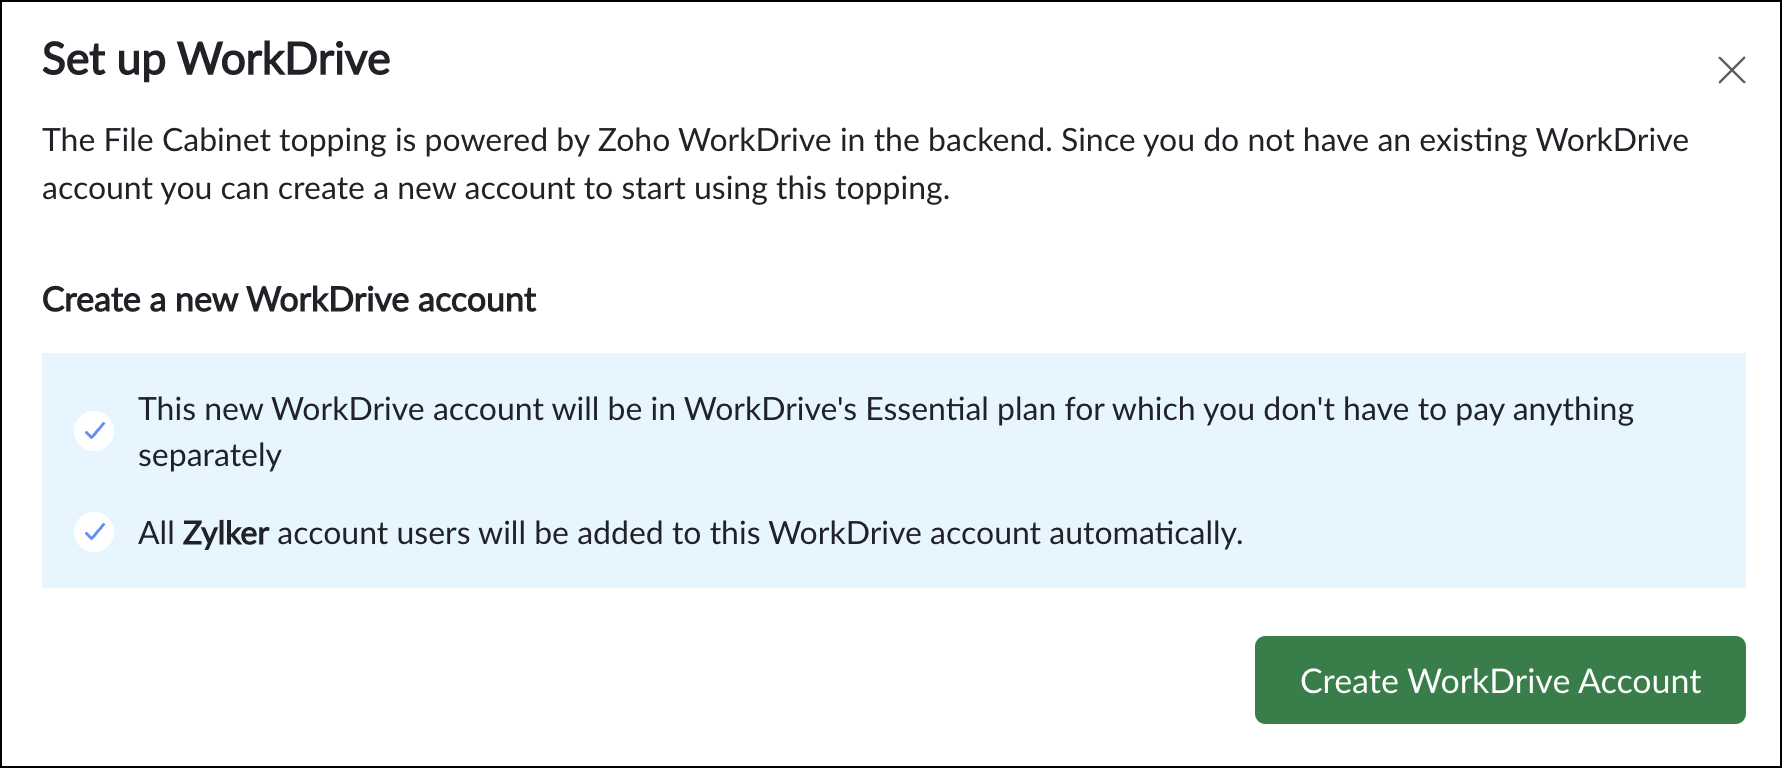Click the bold Zylker account name
Screen dimensions: 1782x768
(225, 533)
